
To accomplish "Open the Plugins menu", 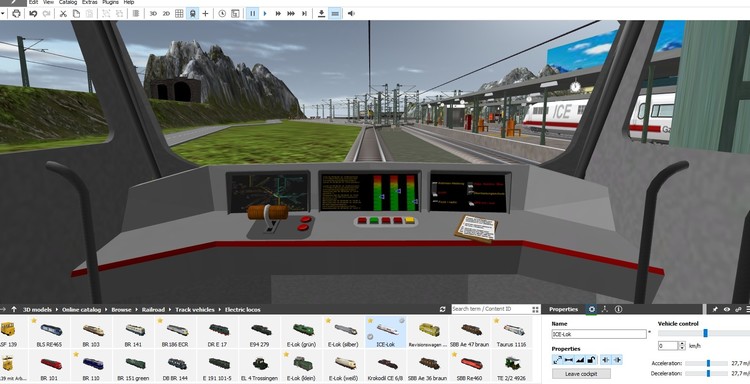I will click(110, 2).
